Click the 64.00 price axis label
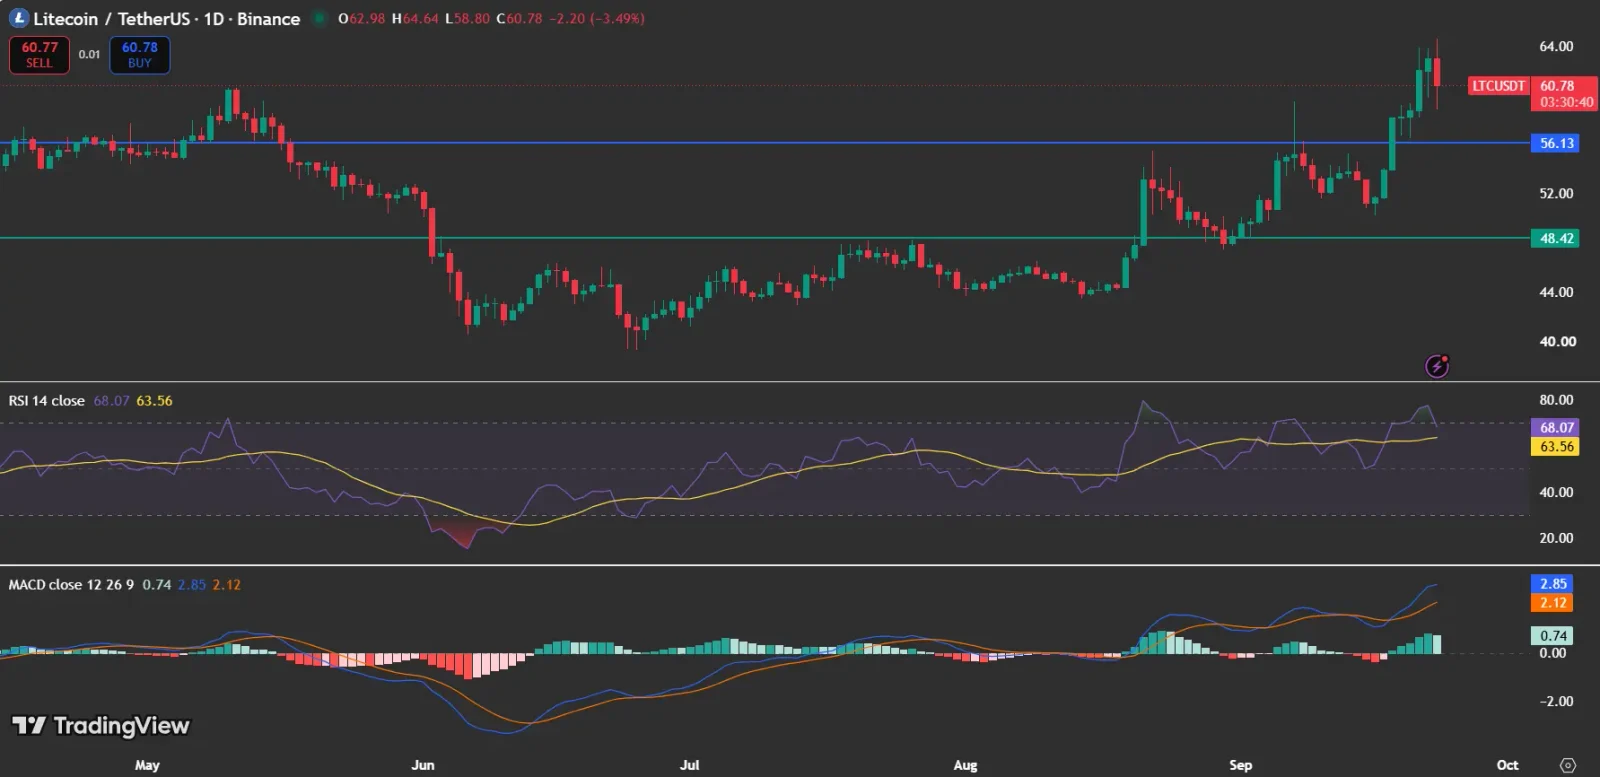 [x=1556, y=47]
